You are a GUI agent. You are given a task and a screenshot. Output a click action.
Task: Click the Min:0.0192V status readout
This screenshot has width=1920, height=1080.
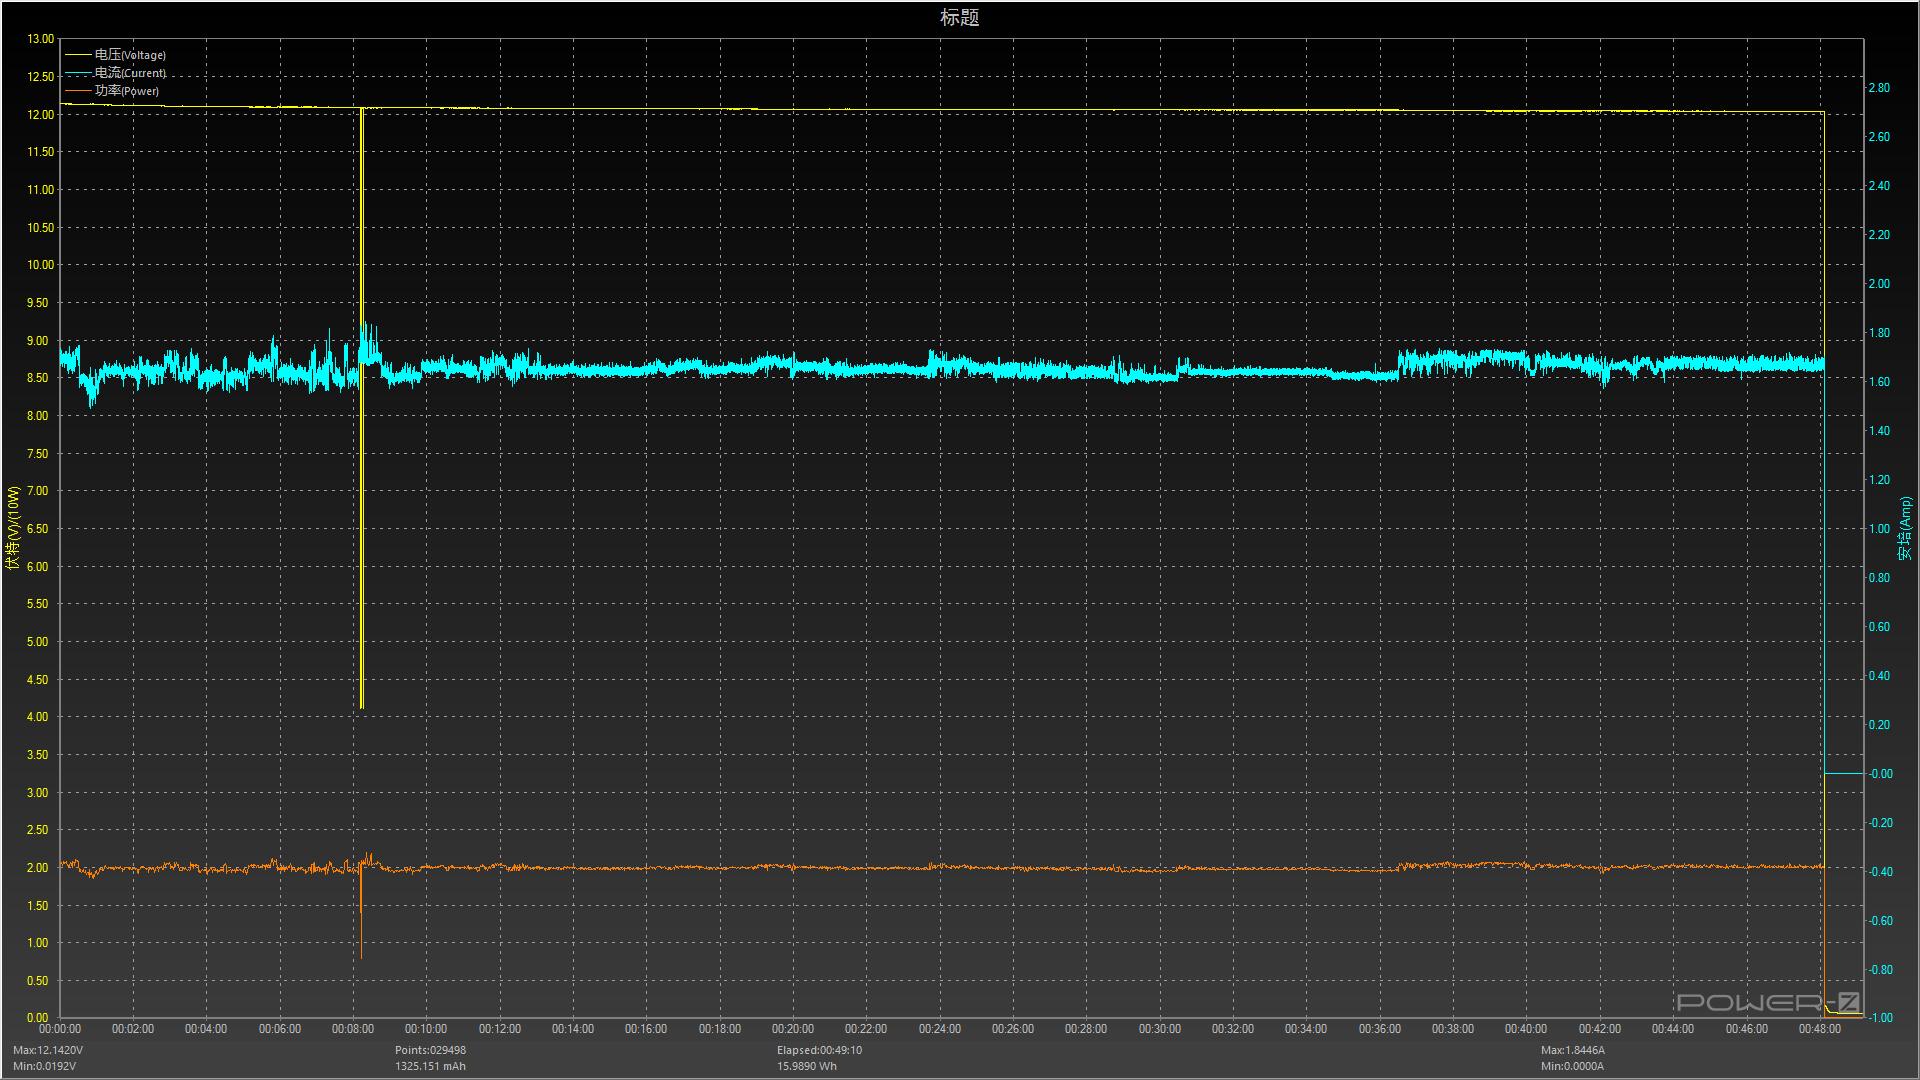tap(44, 1066)
